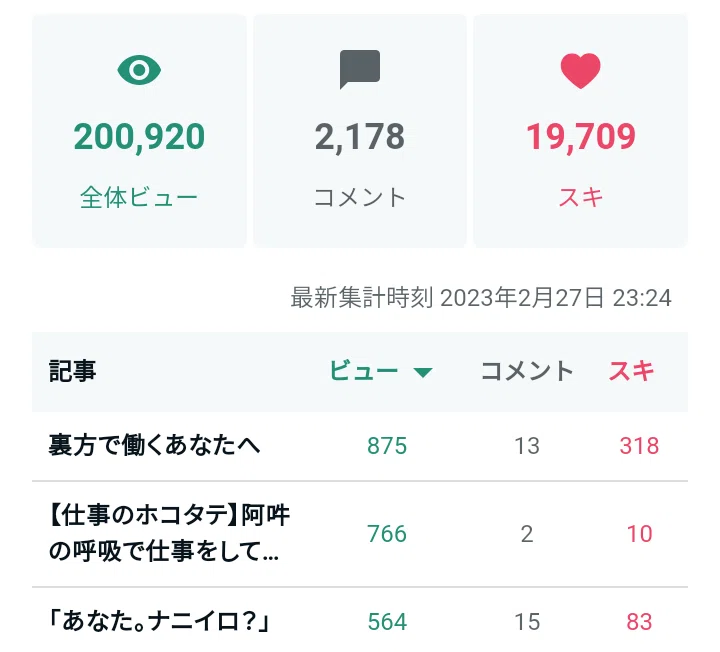
Task: Click the コメント label under the bubble
Action: point(360,197)
